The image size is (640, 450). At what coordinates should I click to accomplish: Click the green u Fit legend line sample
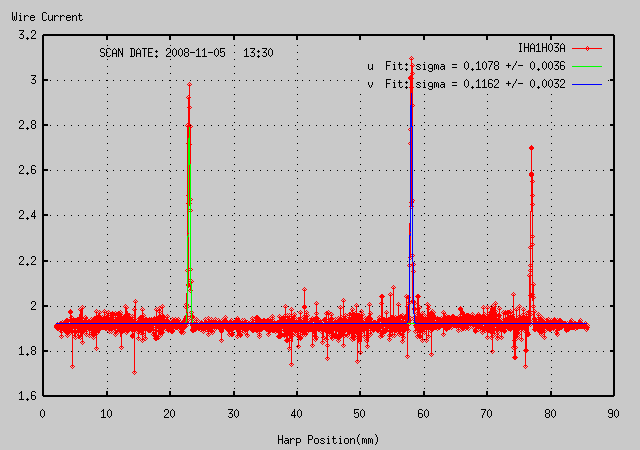click(587, 66)
